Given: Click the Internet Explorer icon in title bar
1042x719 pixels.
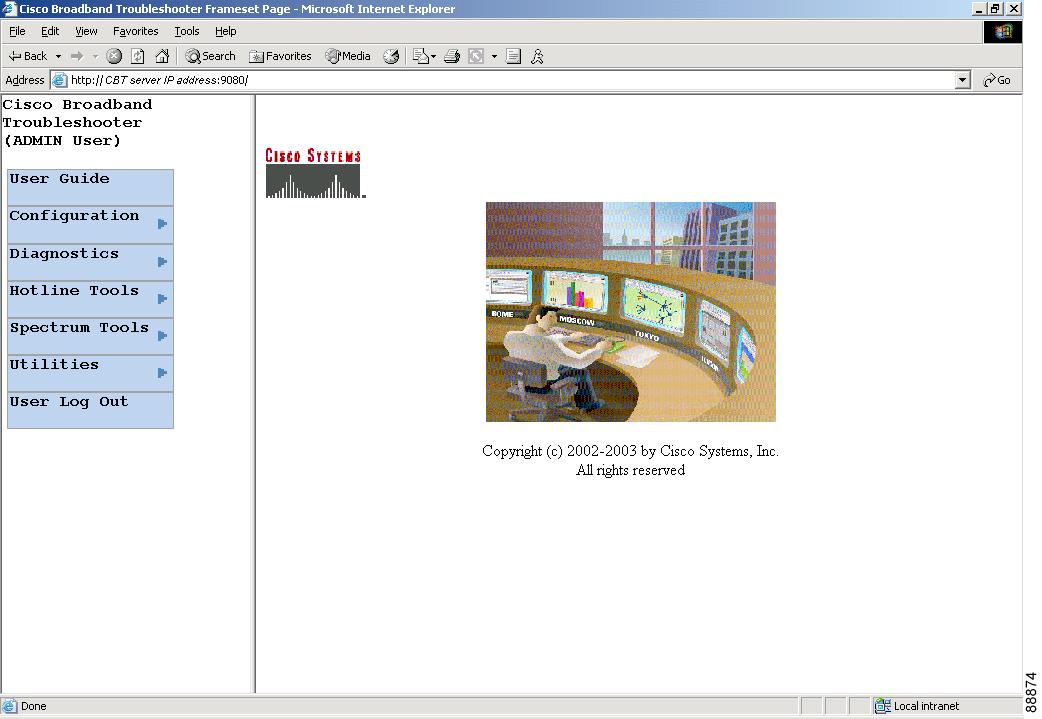Looking at the screenshot, I should click(x=9, y=9).
